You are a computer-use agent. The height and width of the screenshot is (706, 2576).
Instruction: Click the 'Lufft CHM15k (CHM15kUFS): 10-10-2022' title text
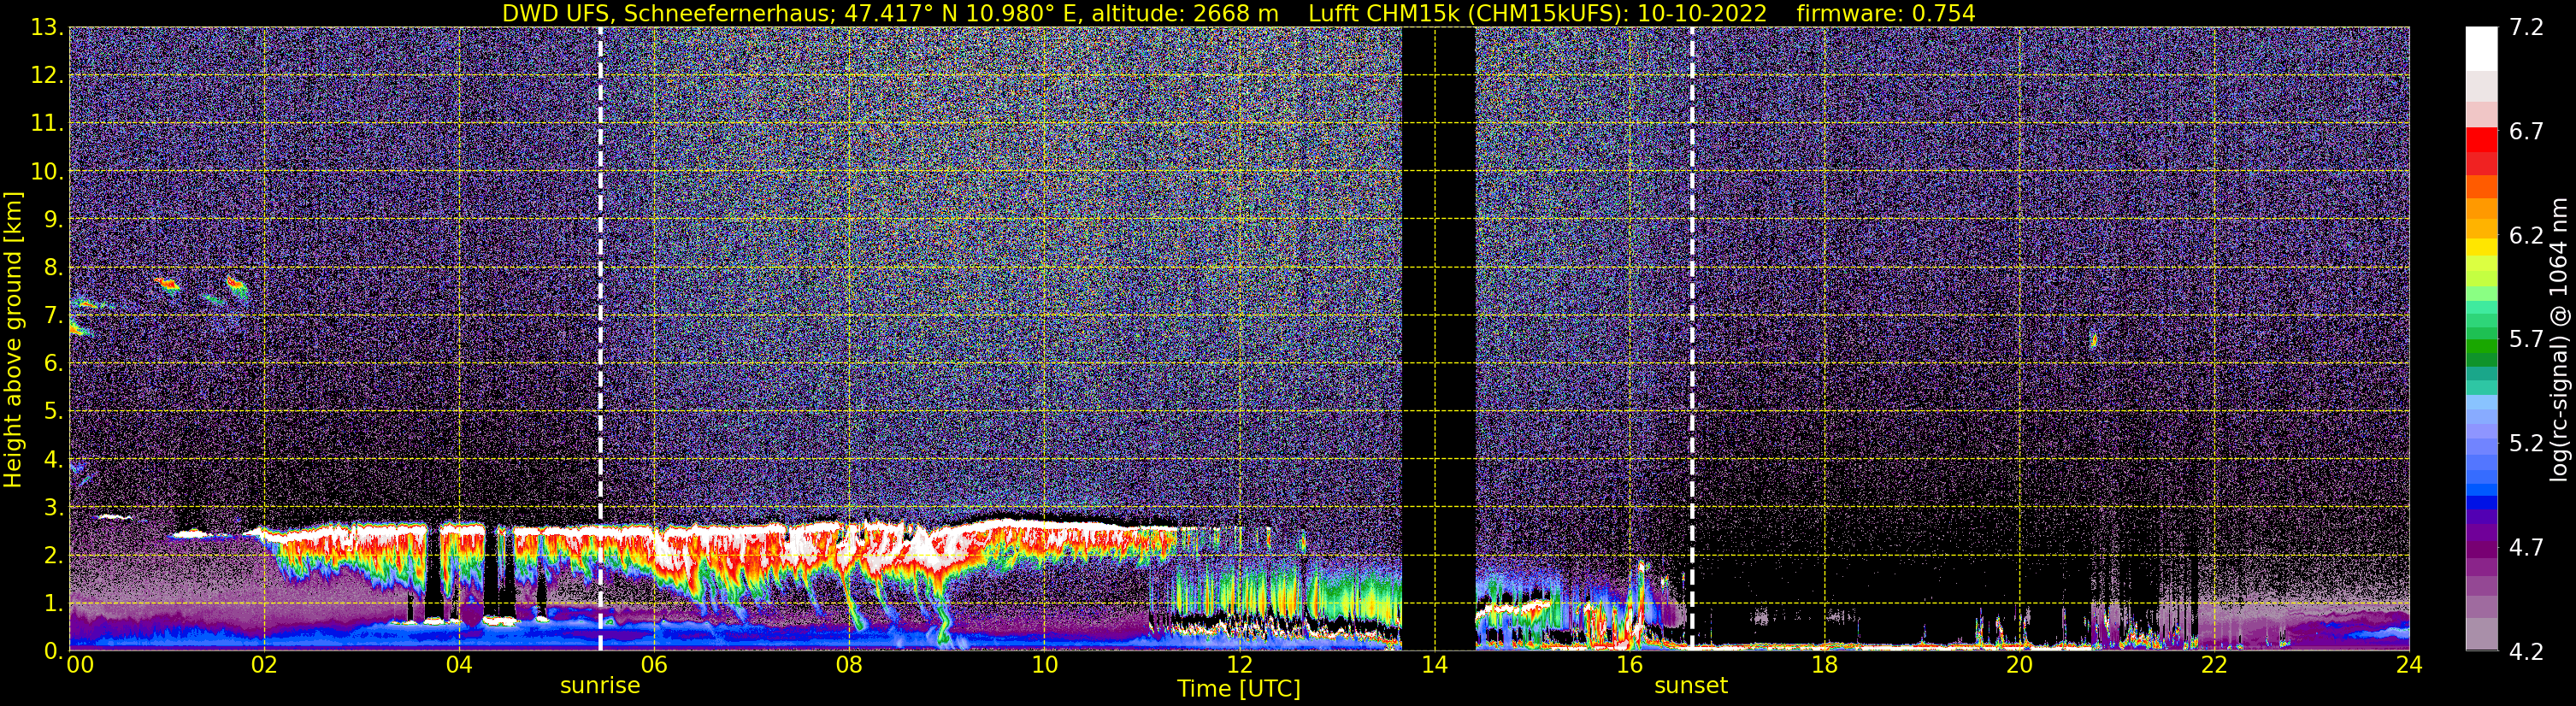1537,13
